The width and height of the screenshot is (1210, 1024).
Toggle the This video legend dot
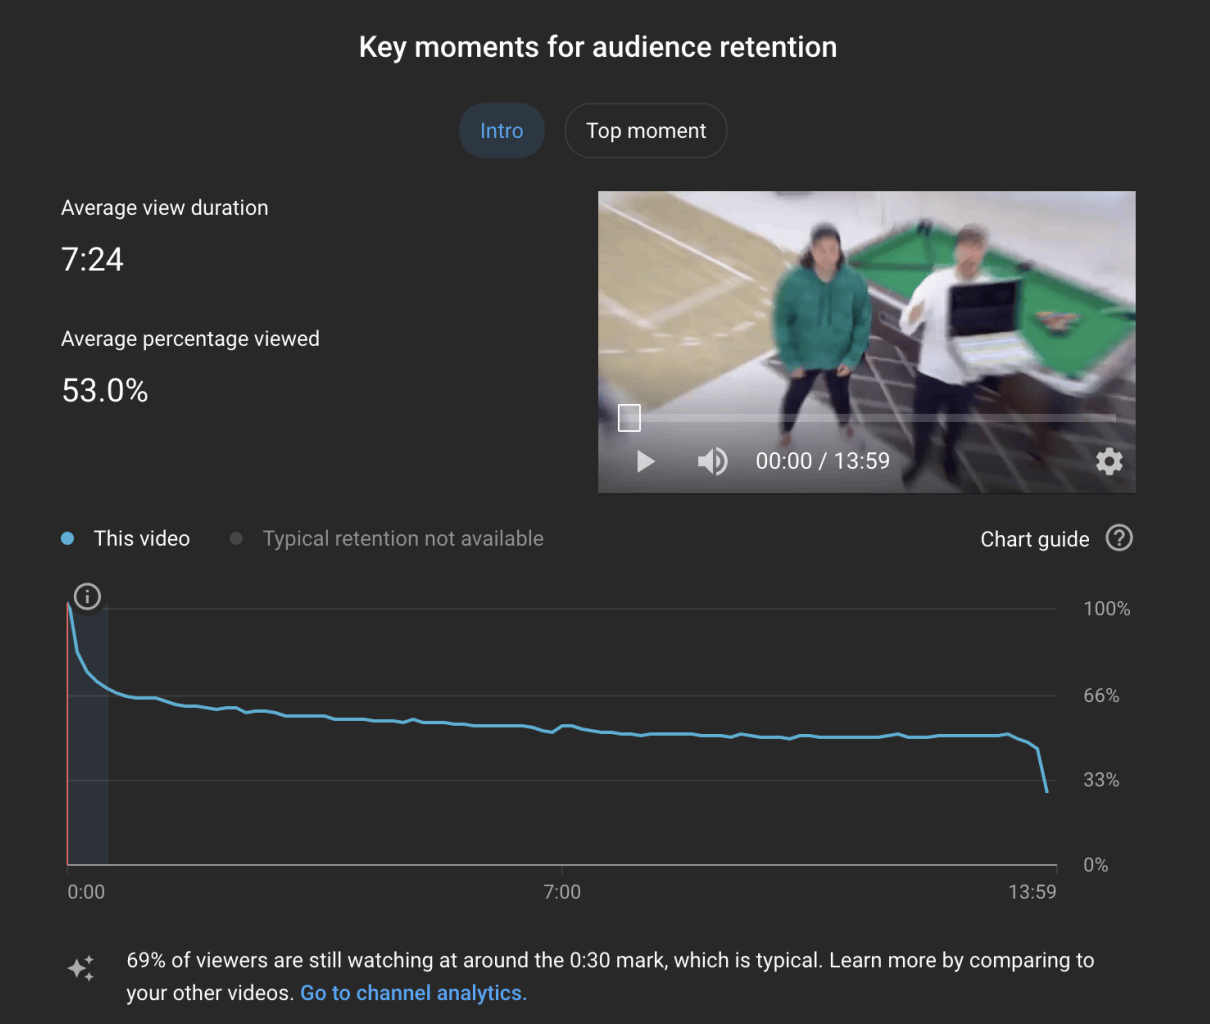click(68, 538)
